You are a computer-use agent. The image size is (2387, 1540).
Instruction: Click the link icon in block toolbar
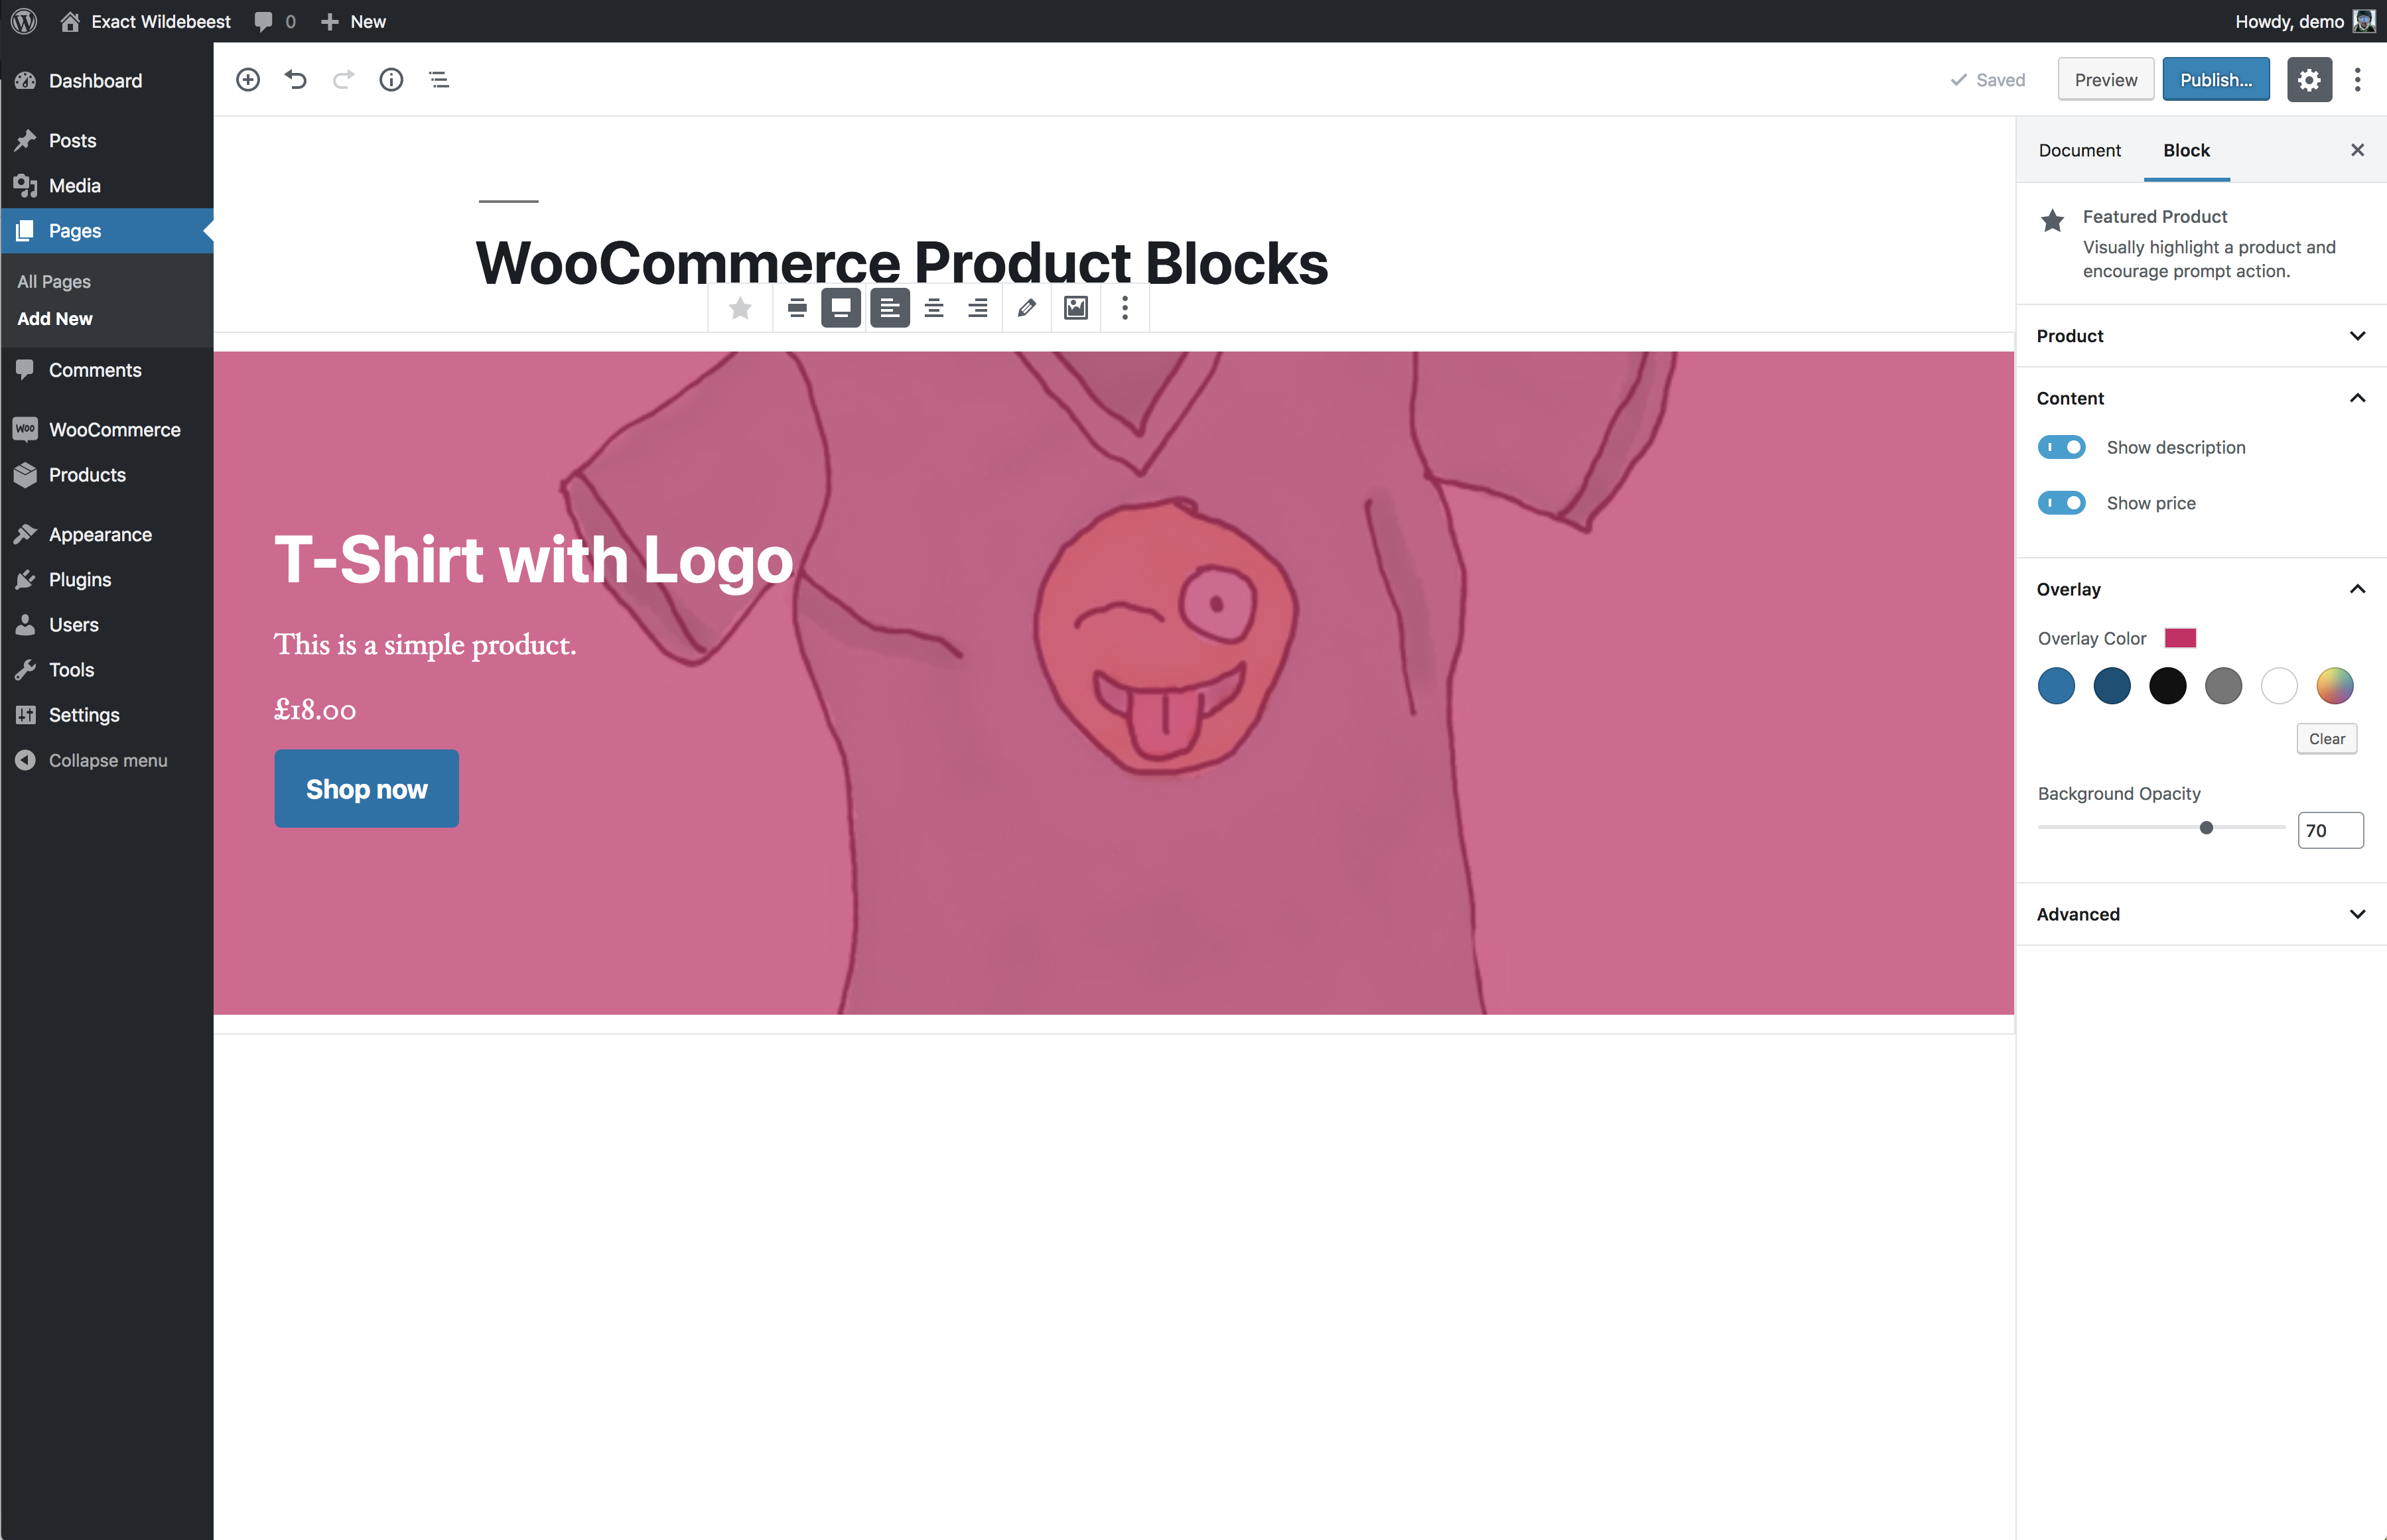tap(1028, 308)
